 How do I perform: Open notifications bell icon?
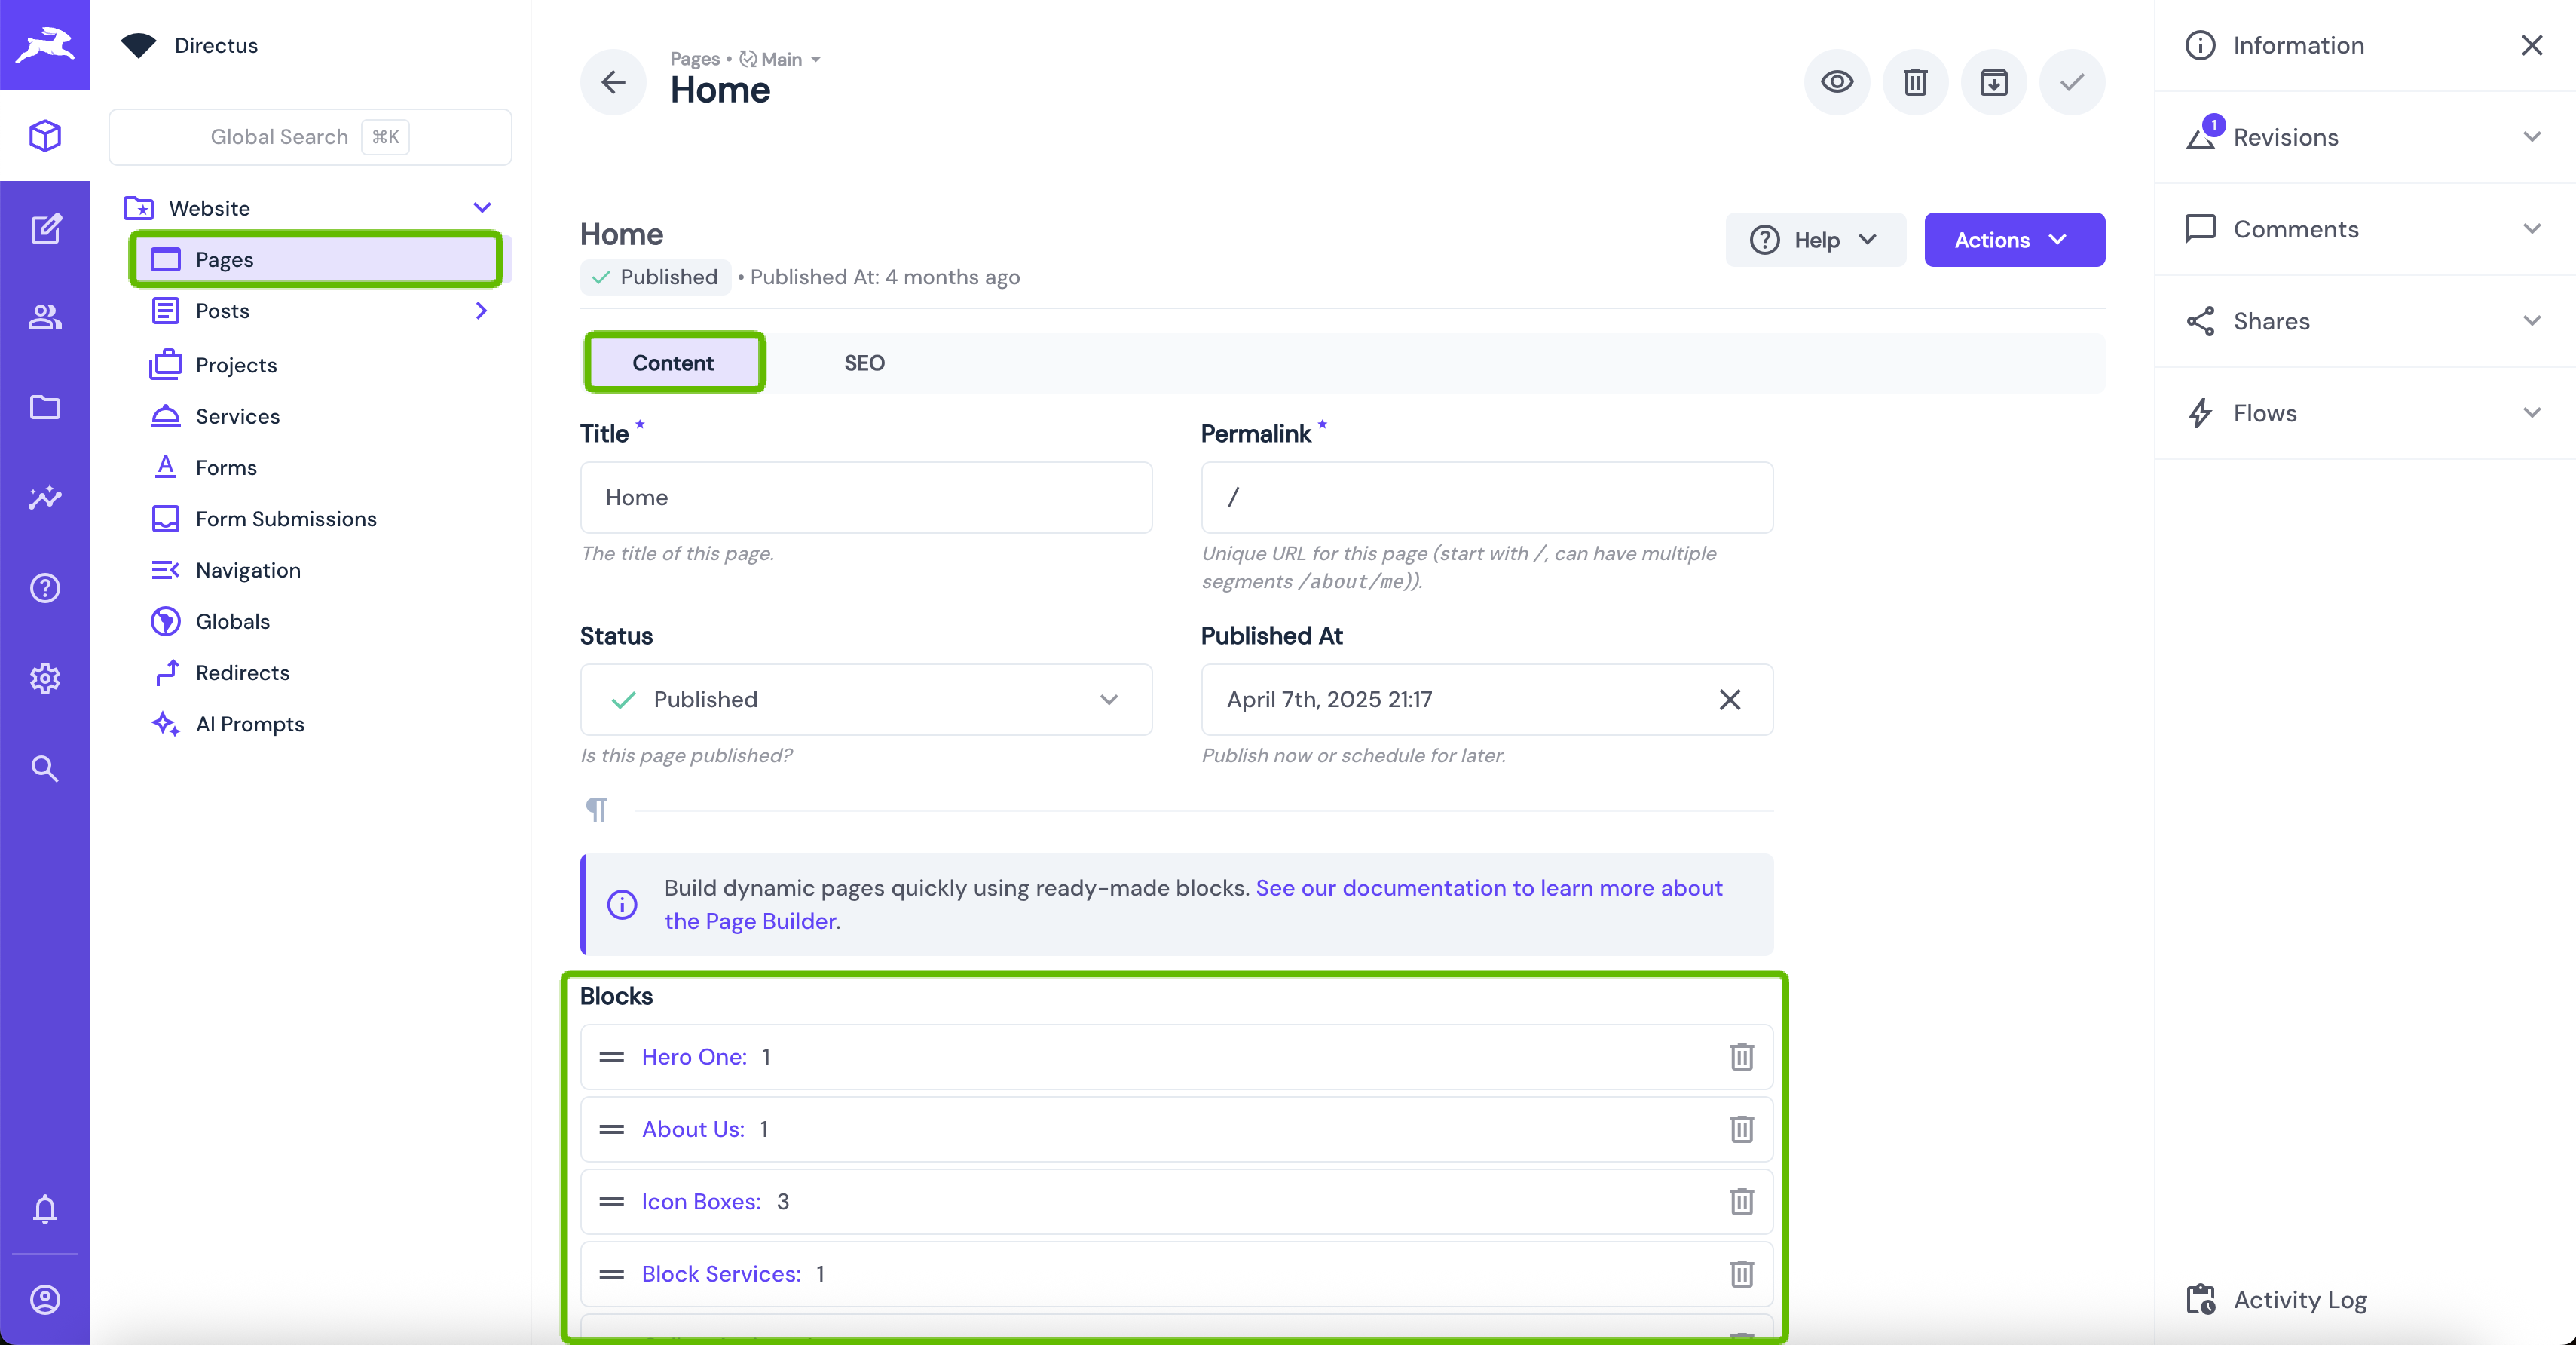coord(45,1209)
